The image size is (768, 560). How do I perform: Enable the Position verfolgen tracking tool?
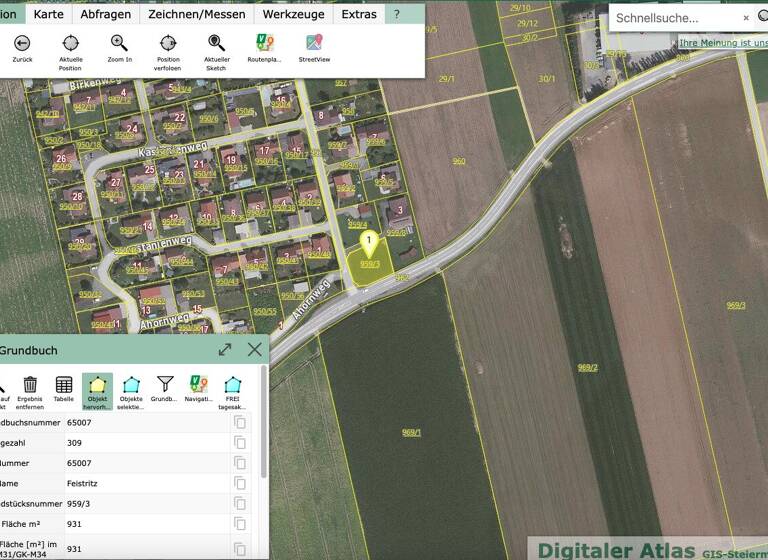point(168,44)
